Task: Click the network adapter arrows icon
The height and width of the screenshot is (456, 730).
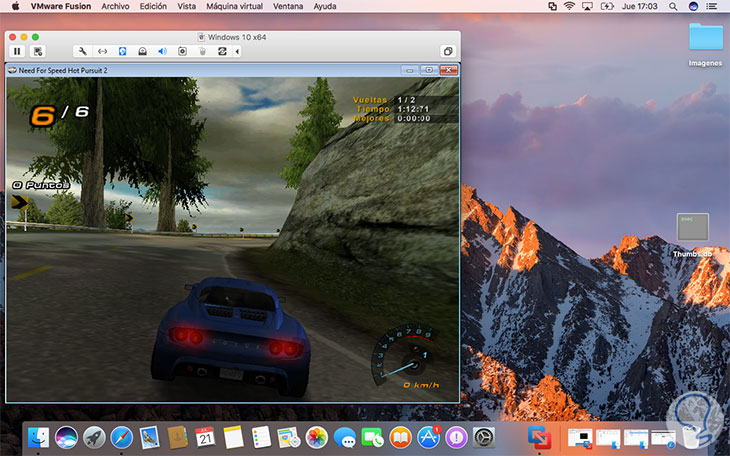Action: point(102,51)
